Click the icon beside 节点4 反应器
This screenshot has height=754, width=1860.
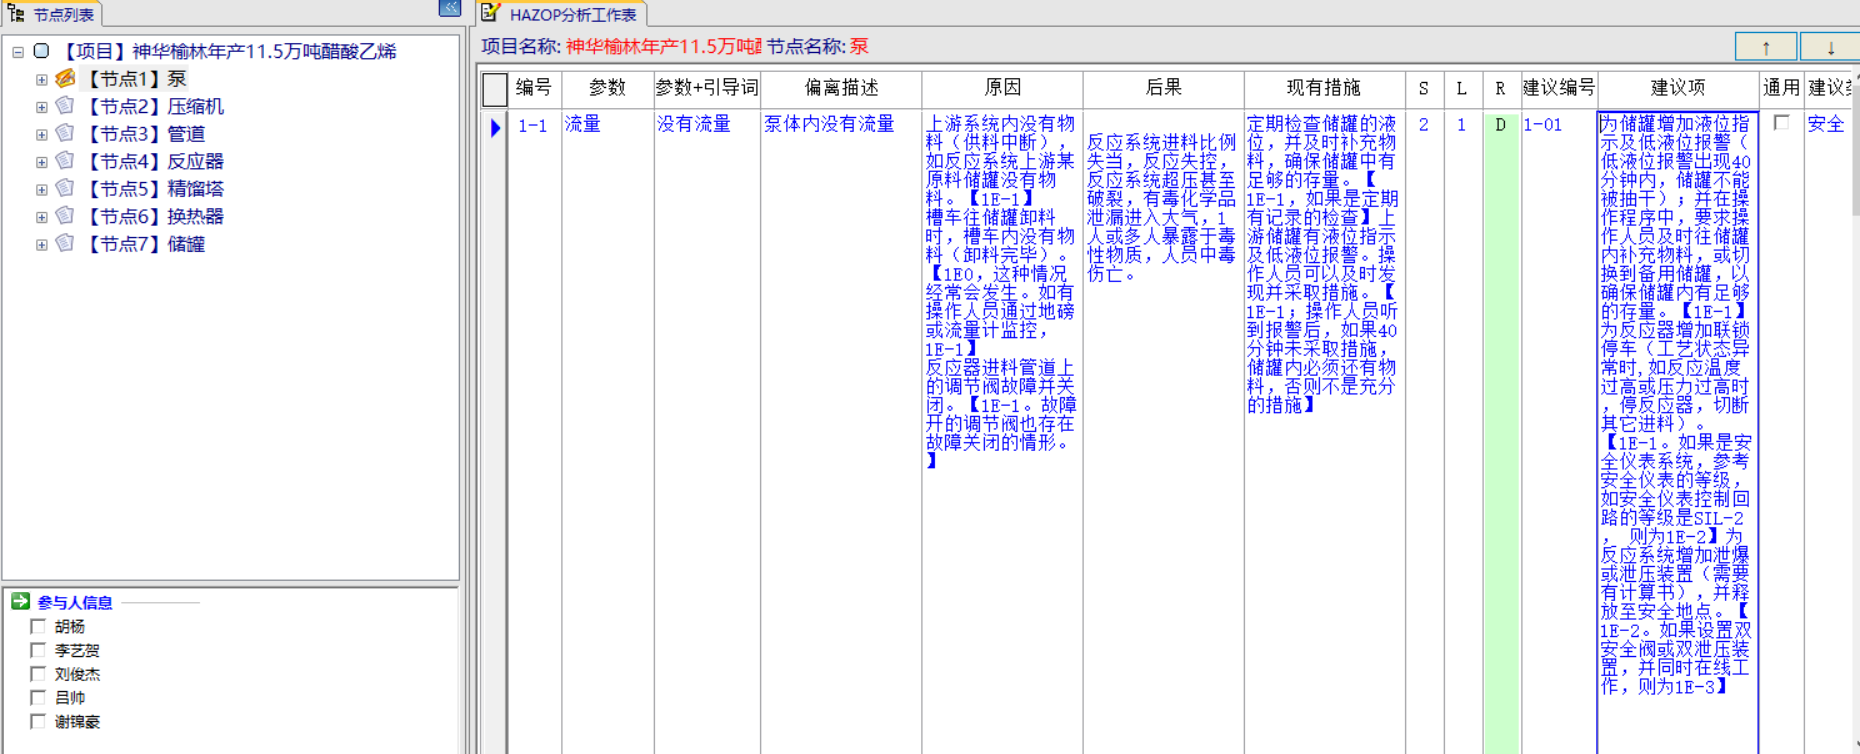click(x=66, y=161)
